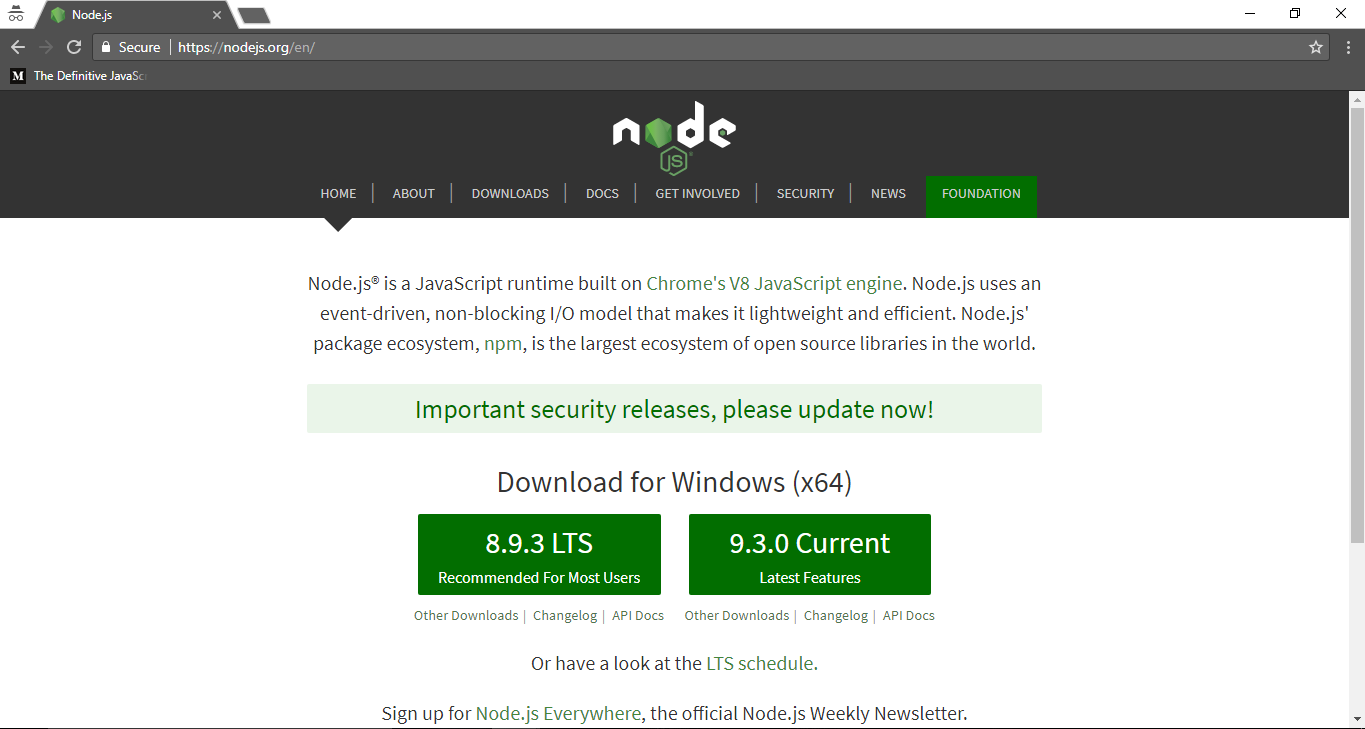Viewport: 1365px width, 729px height.
Task: Follow the npm link
Action: click(503, 344)
